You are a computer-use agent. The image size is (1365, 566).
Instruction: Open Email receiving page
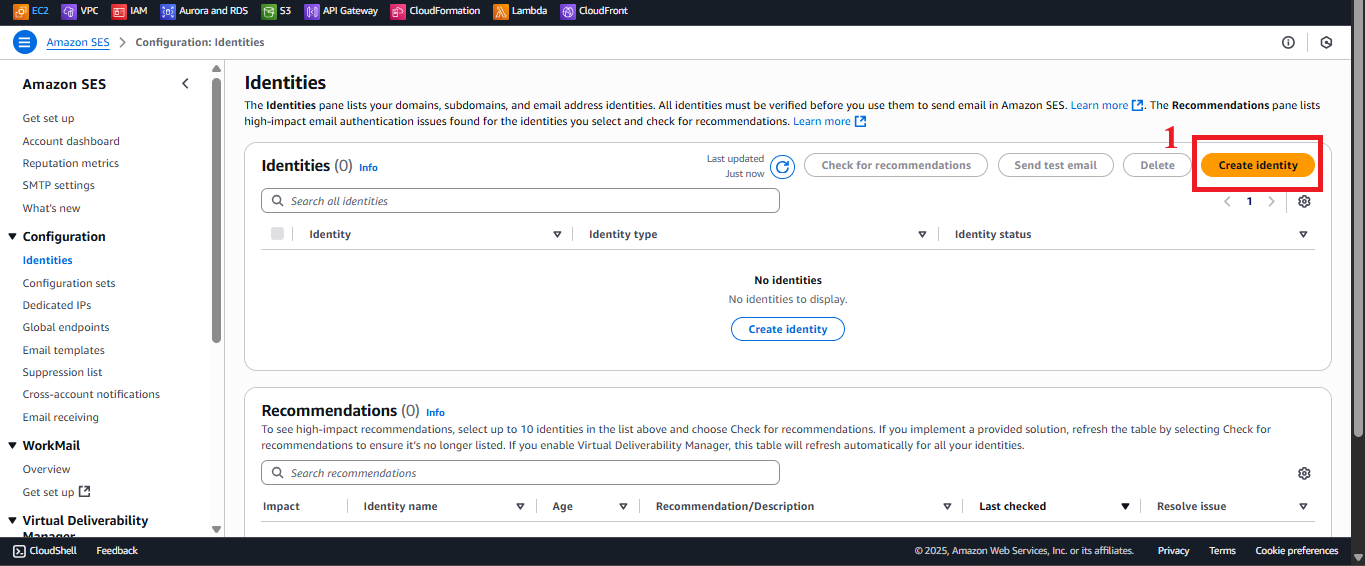pyautogui.click(x=60, y=417)
